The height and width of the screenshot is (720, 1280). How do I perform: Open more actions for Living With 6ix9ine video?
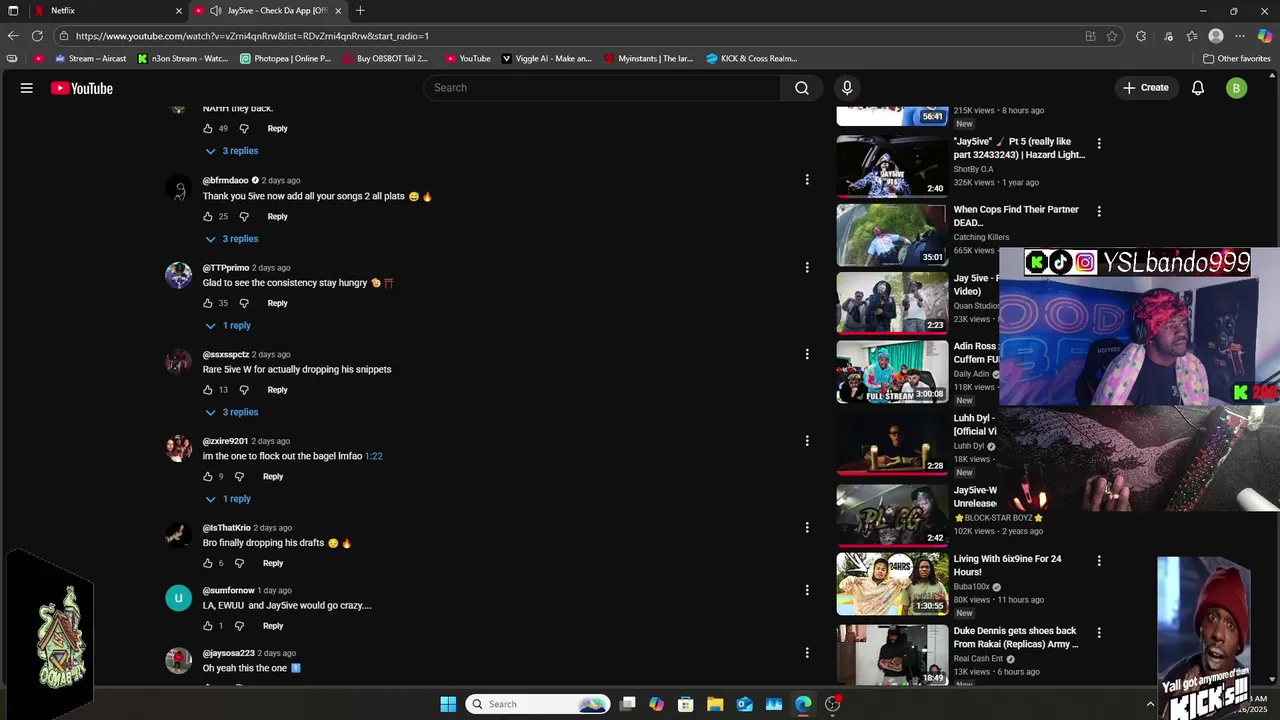click(1099, 561)
